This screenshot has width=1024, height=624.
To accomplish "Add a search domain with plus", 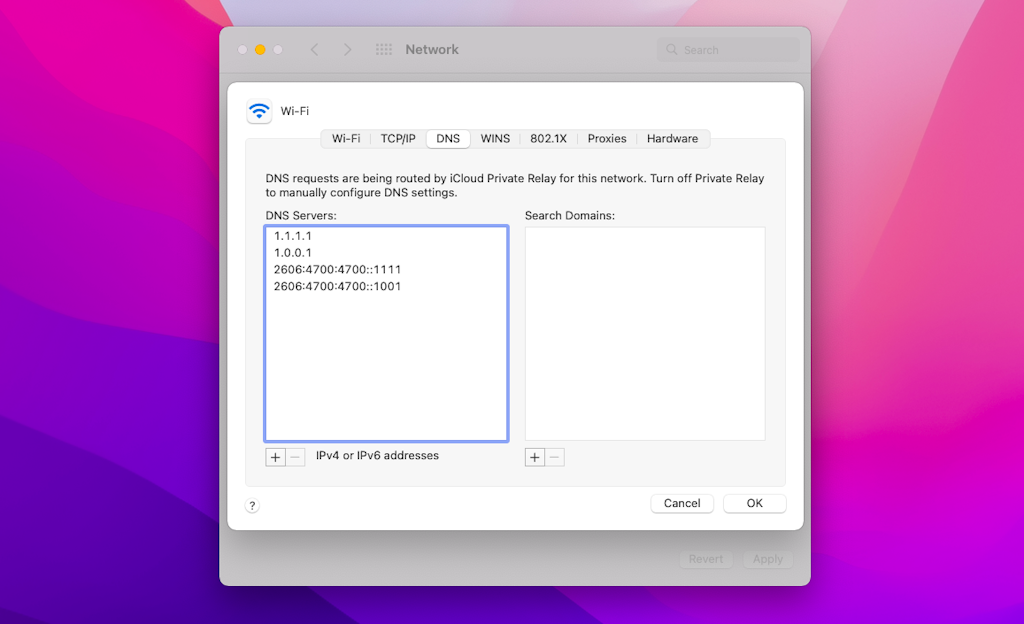I will (535, 457).
